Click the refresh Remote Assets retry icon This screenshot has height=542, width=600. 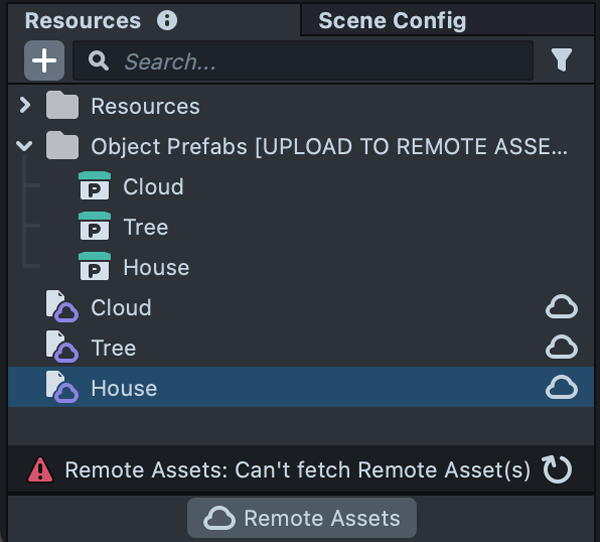[556, 469]
